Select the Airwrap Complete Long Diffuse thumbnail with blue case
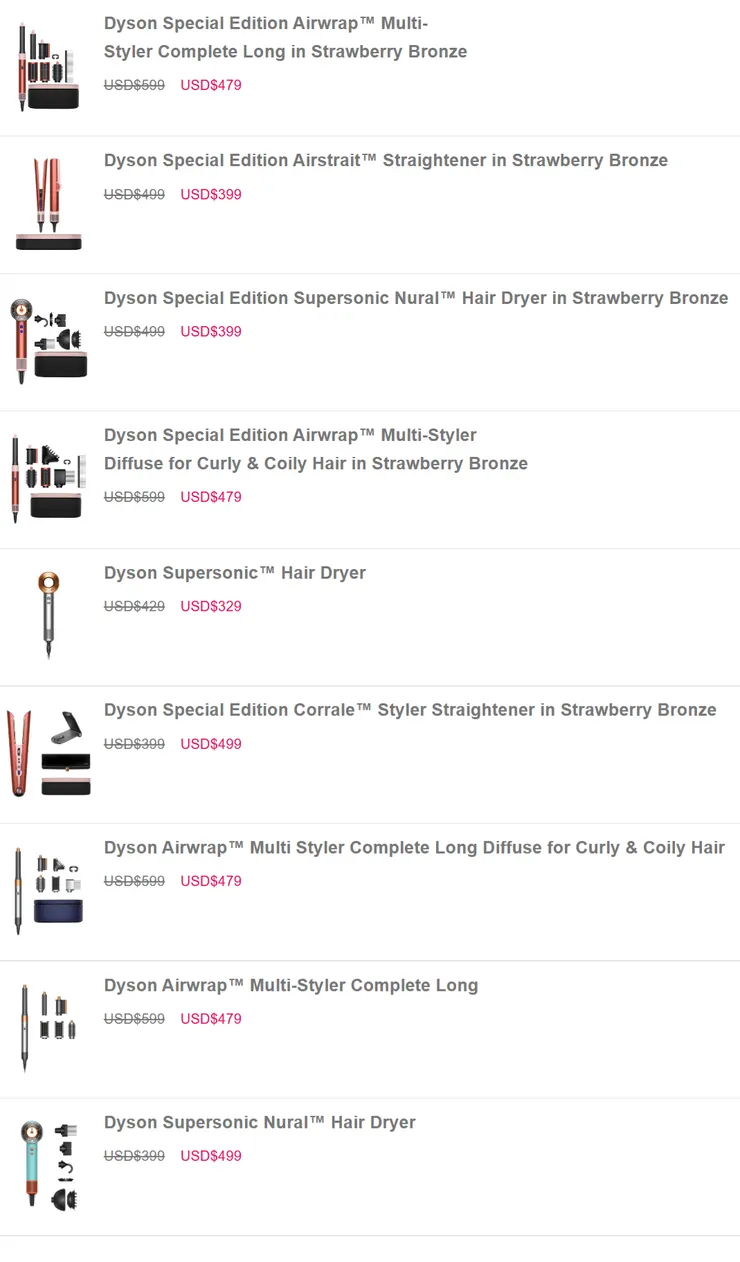740x1262 pixels. tap(49, 890)
